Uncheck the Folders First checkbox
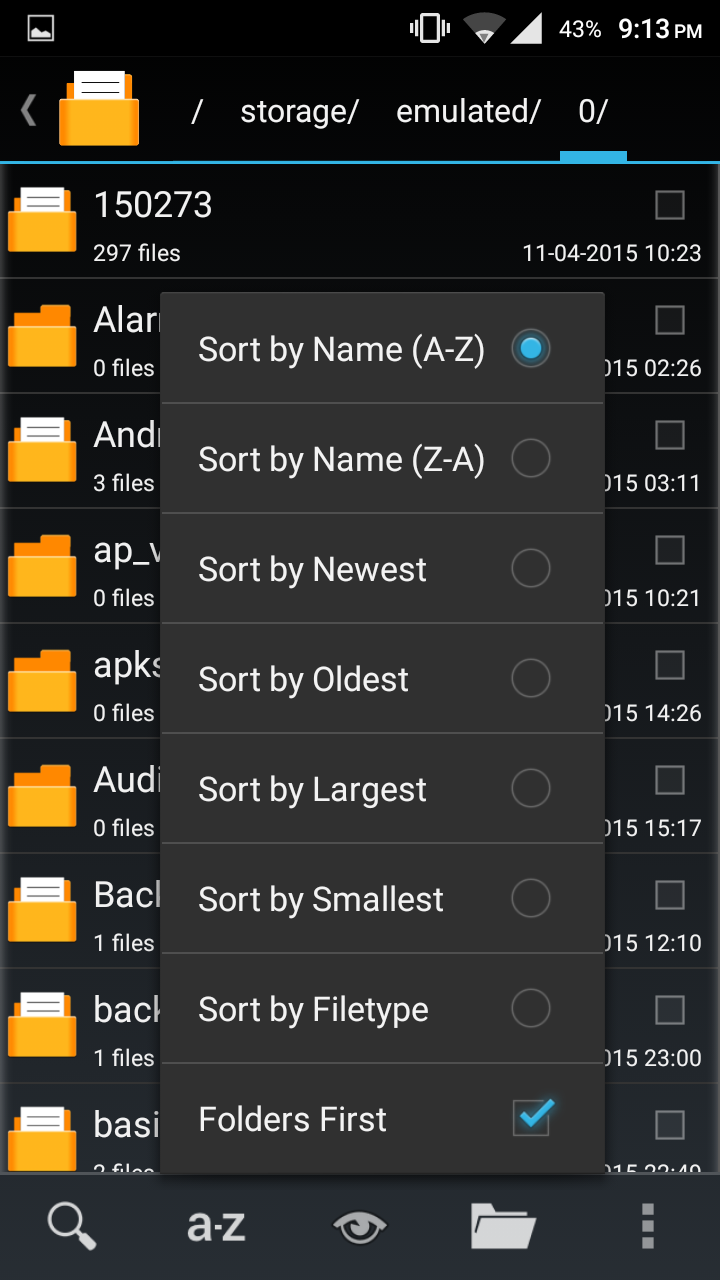Viewport: 720px width, 1280px height. pyautogui.click(x=531, y=1118)
